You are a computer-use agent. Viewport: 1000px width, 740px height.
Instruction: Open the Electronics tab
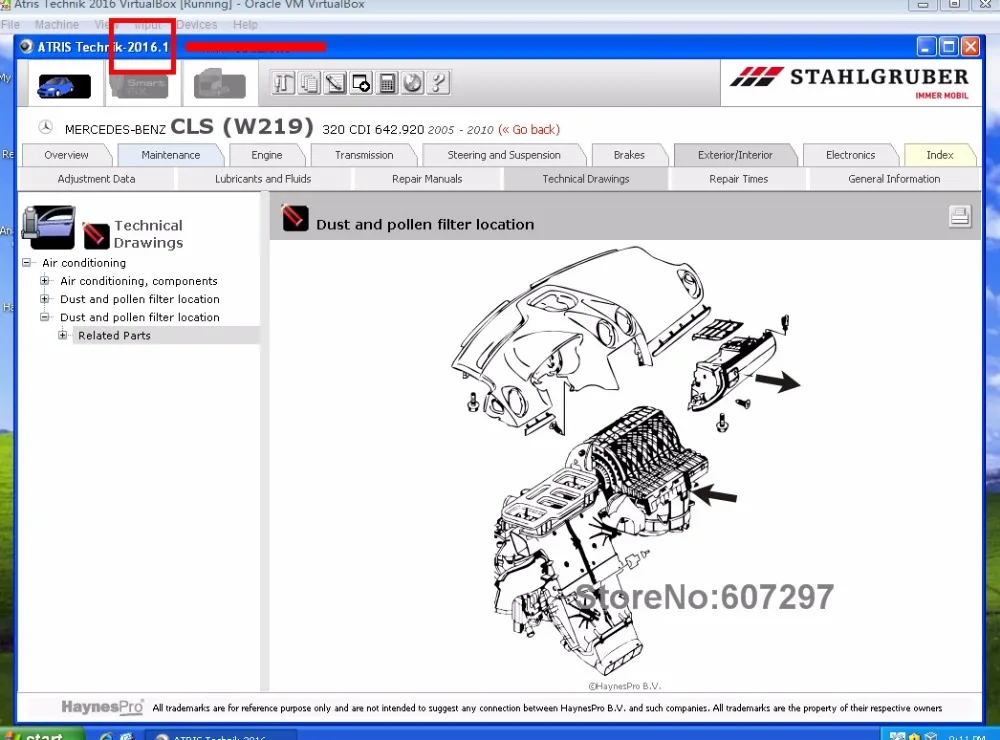pos(850,155)
